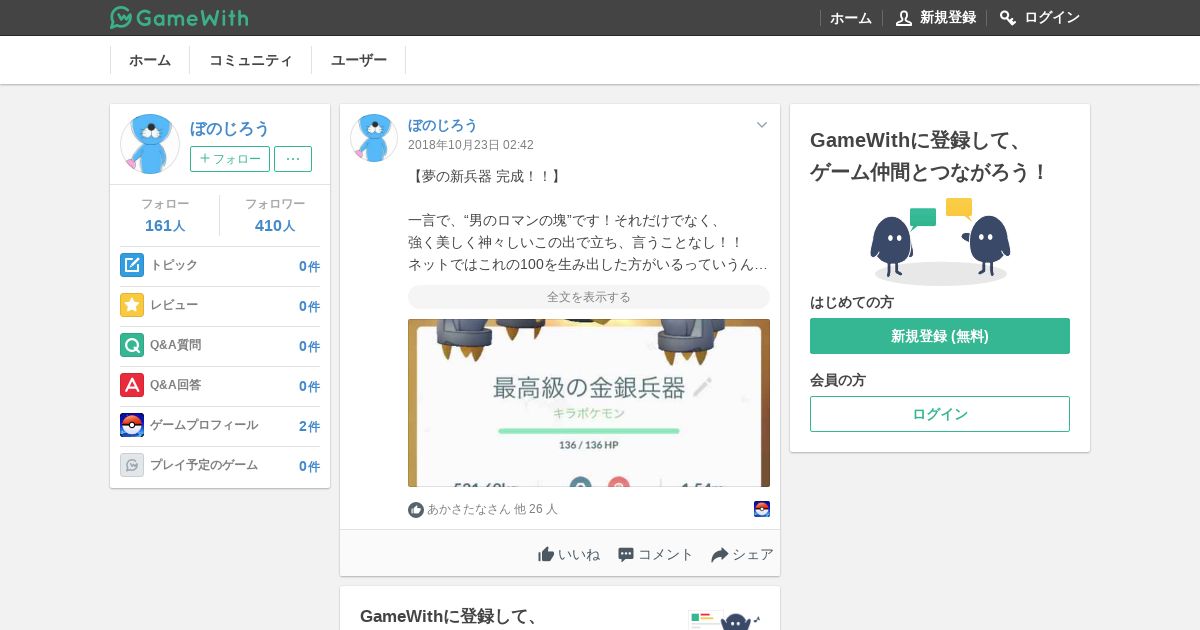Viewport: 1200px width, 630px height.
Task: Click プレイ予定のゲーム label
Action: click(204, 465)
